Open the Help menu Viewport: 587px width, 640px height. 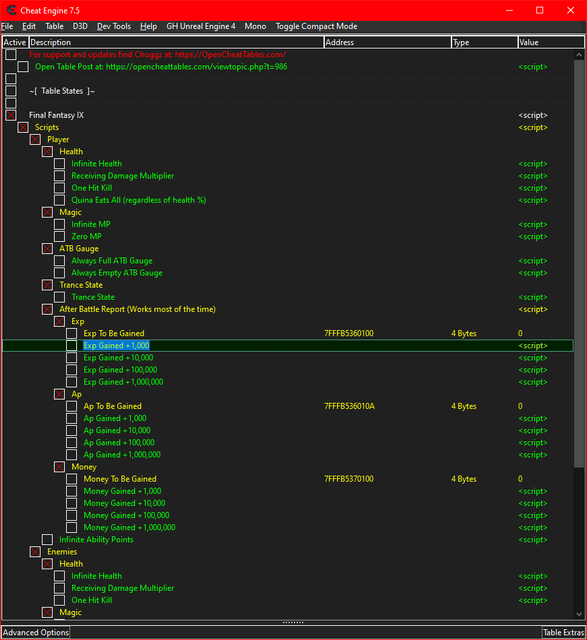pos(148,27)
